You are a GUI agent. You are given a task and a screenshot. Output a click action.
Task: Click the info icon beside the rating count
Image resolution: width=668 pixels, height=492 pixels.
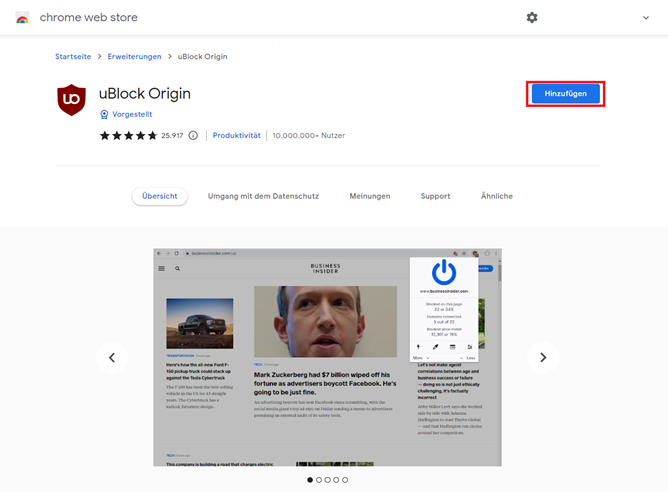click(193, 135)
